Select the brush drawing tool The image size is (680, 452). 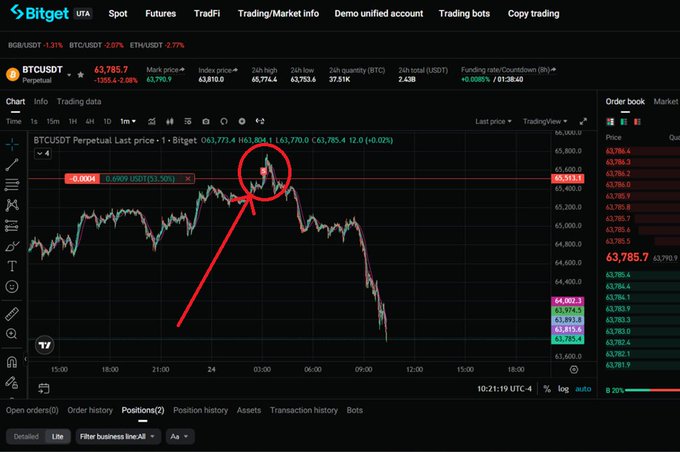click(12, 246)
